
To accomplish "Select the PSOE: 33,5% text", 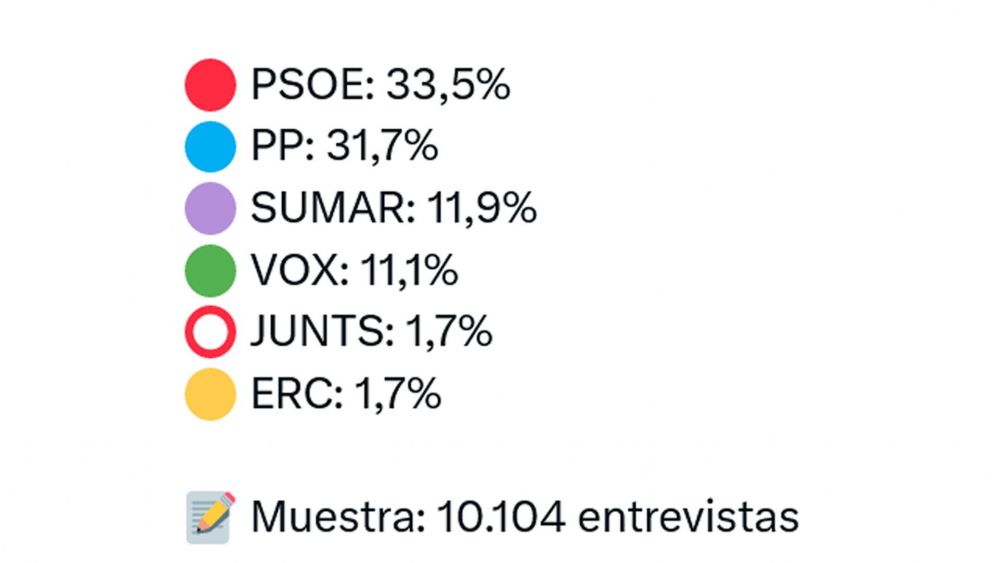I will click(x=381, y=85).
